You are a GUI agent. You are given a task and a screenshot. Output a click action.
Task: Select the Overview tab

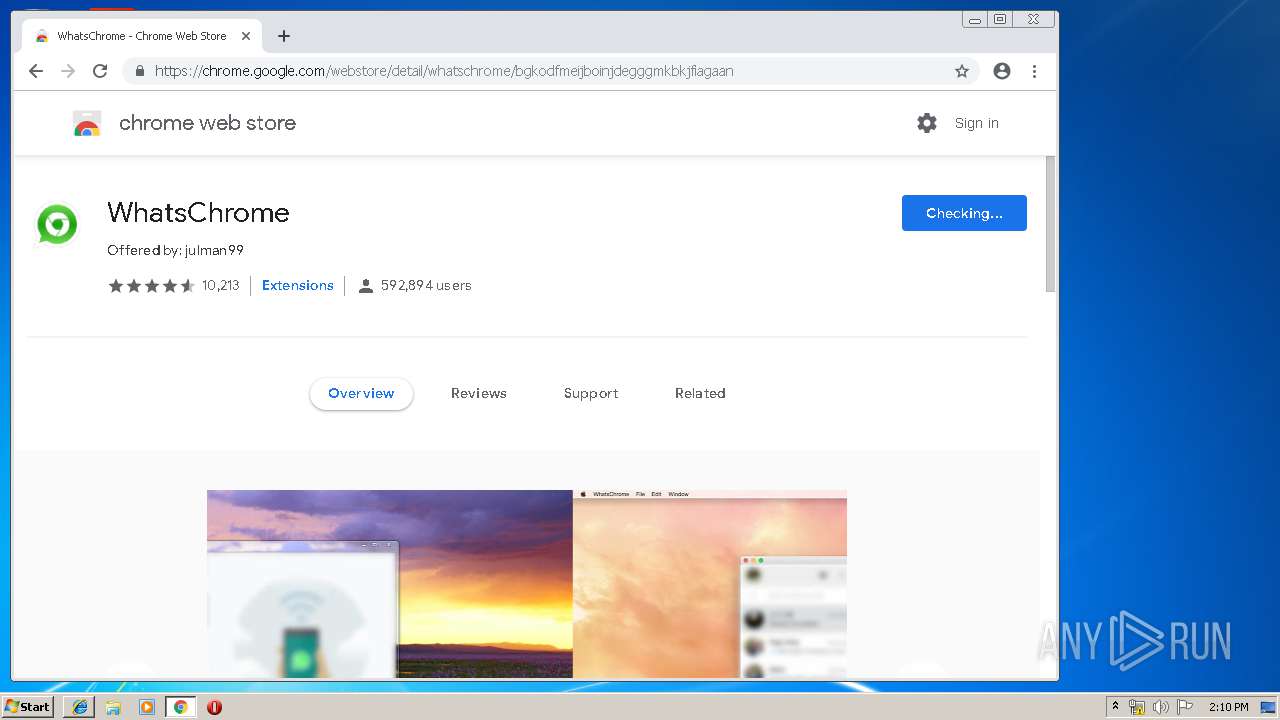coord(361,393)
